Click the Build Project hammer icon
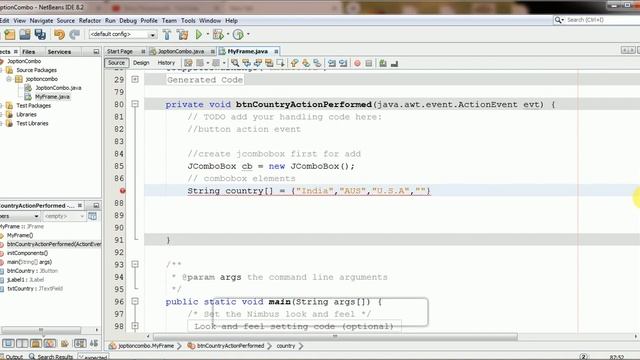The height and width of the screenshot is (360, 640). (167, 35)
